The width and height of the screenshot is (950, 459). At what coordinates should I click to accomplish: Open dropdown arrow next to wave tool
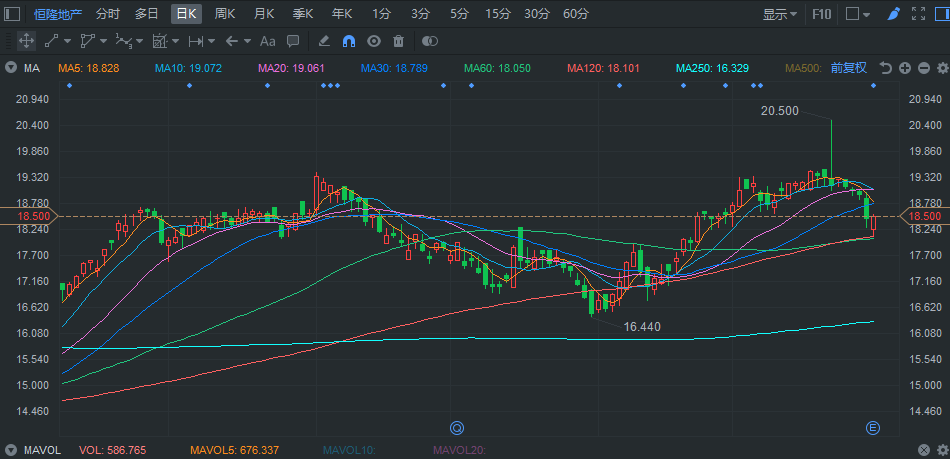pyautogui.click(x=139, y=41)
